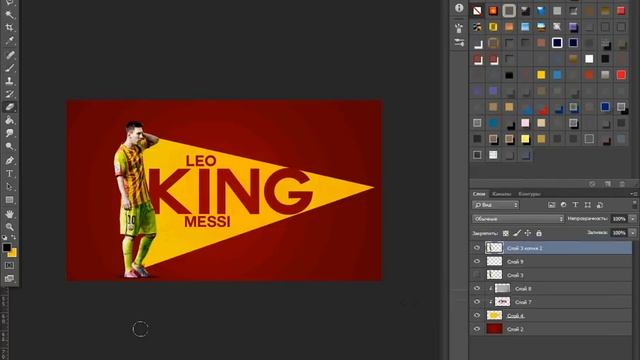Filter layers by type layers icon
The image size is (640, 360).
coord(575,205)
